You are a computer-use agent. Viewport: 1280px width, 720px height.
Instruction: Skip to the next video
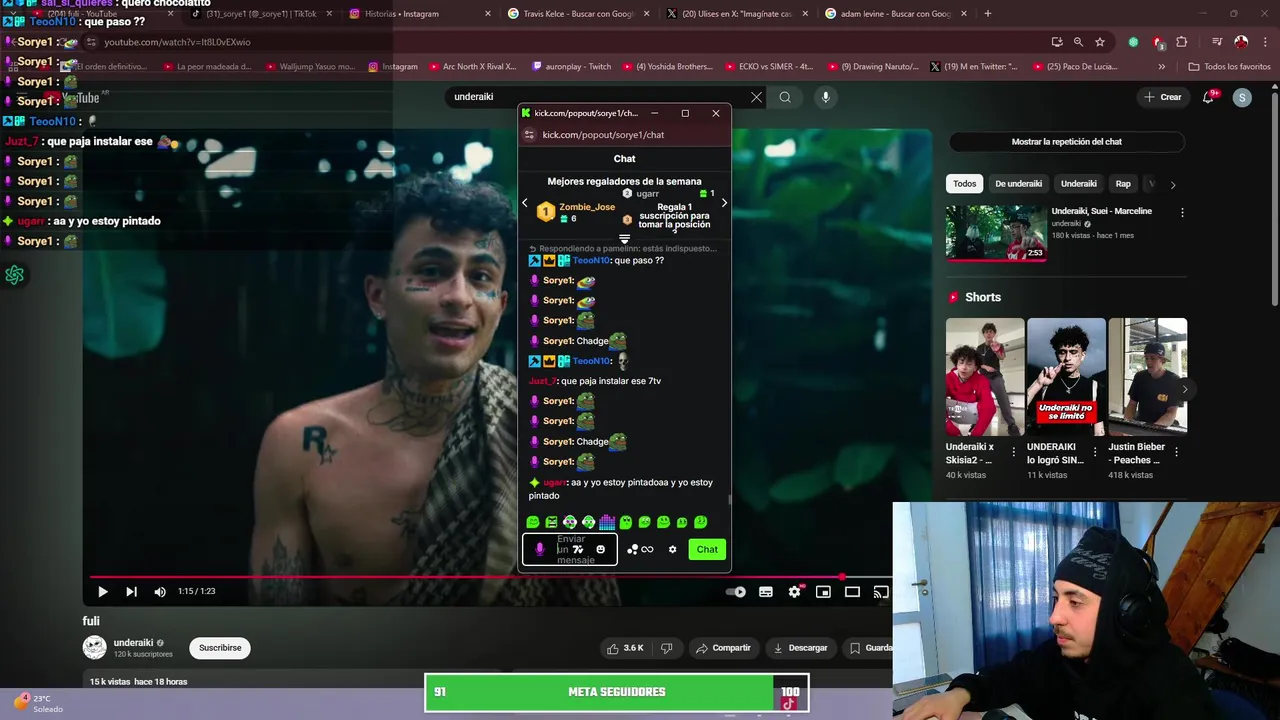tap(131, 592)
